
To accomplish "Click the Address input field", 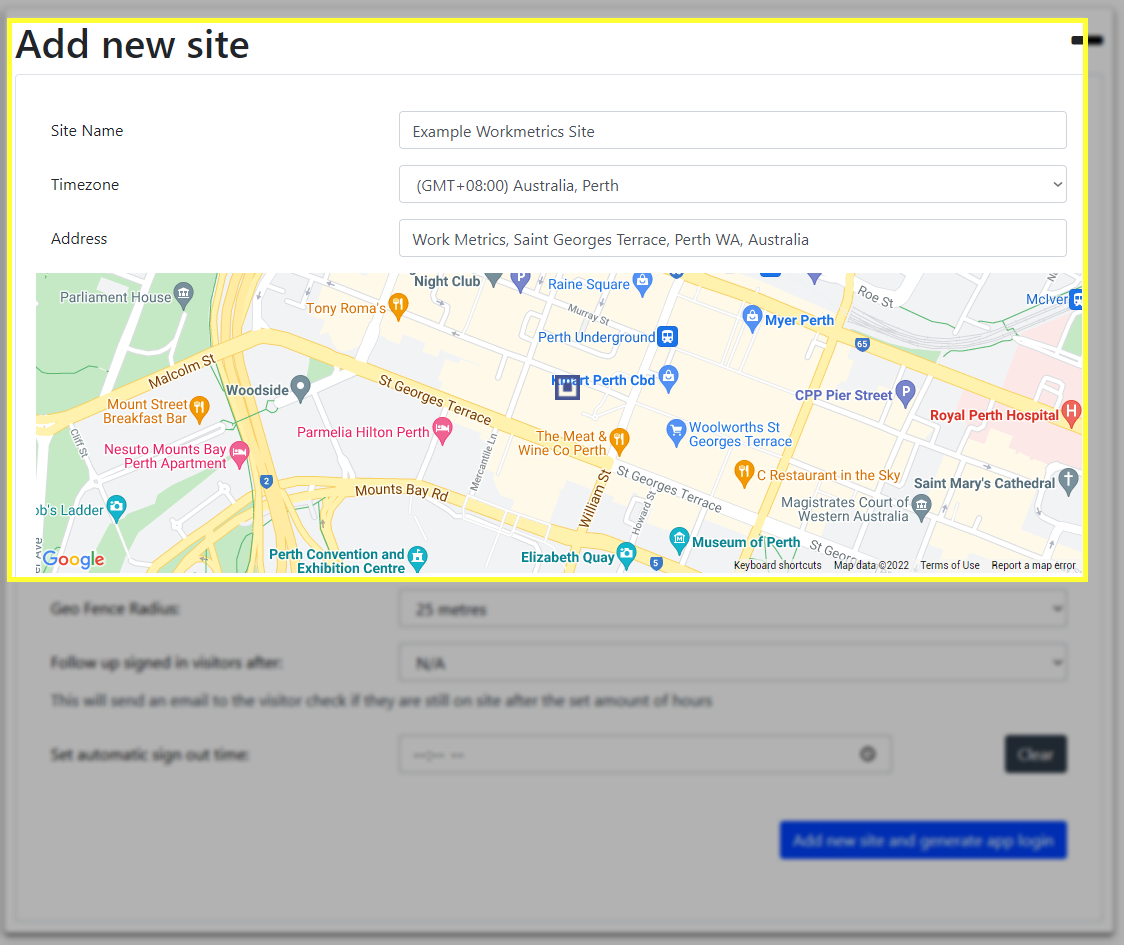I will click(x=732, y=239).
